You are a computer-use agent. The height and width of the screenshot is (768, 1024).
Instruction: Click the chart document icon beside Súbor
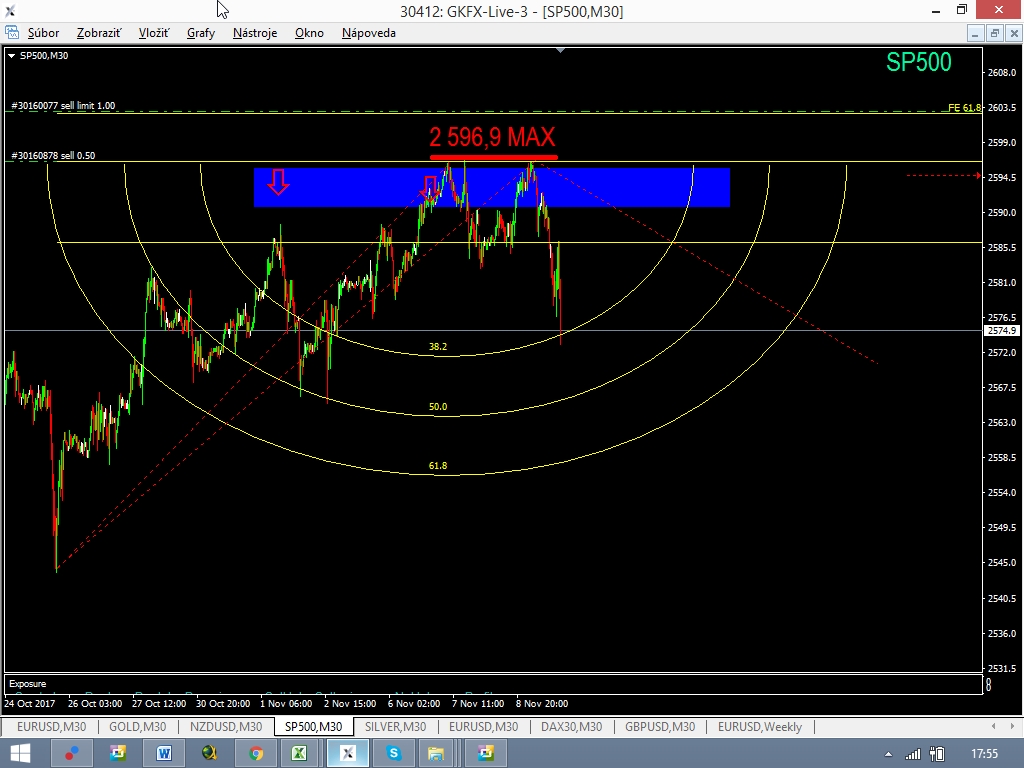(12, 32)
